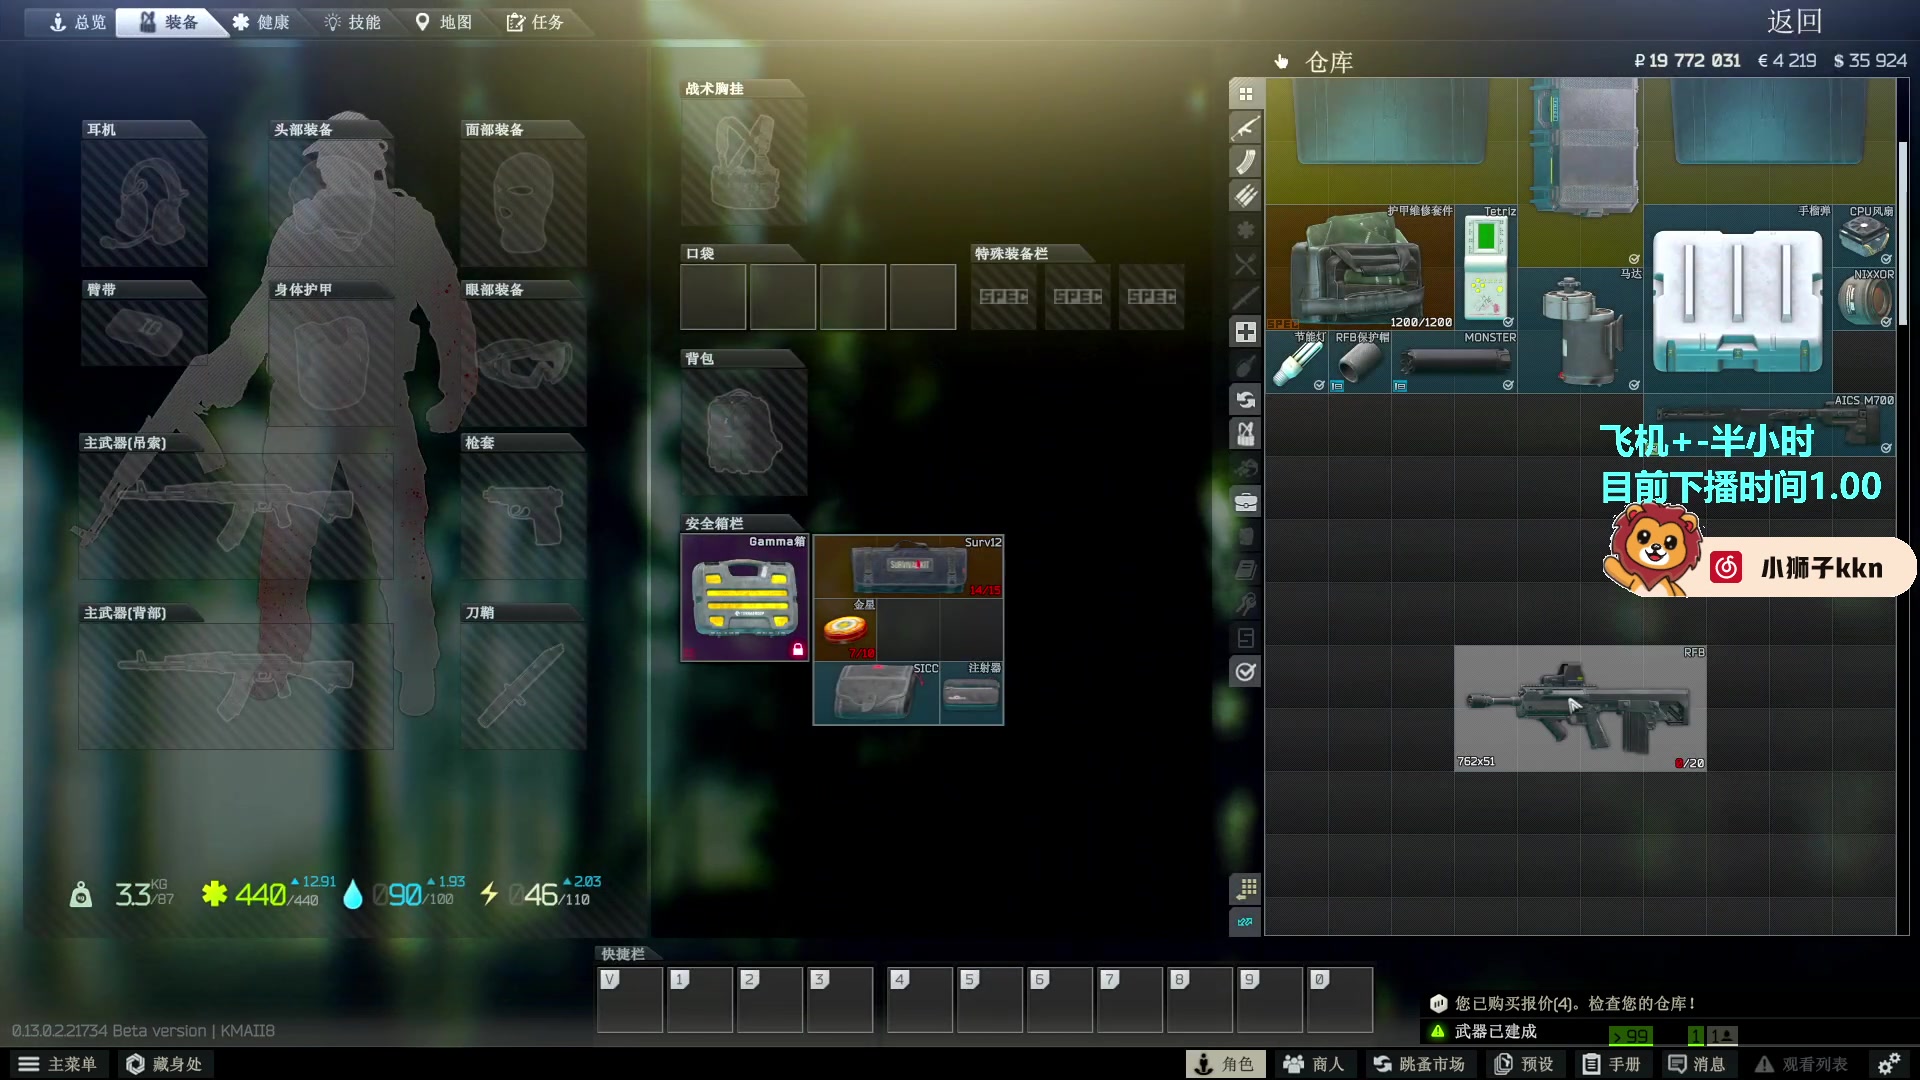This screenshot has height=1080, width=1920.
Task: Click the 面部装备 face cover slot
Action: point(523,203)
